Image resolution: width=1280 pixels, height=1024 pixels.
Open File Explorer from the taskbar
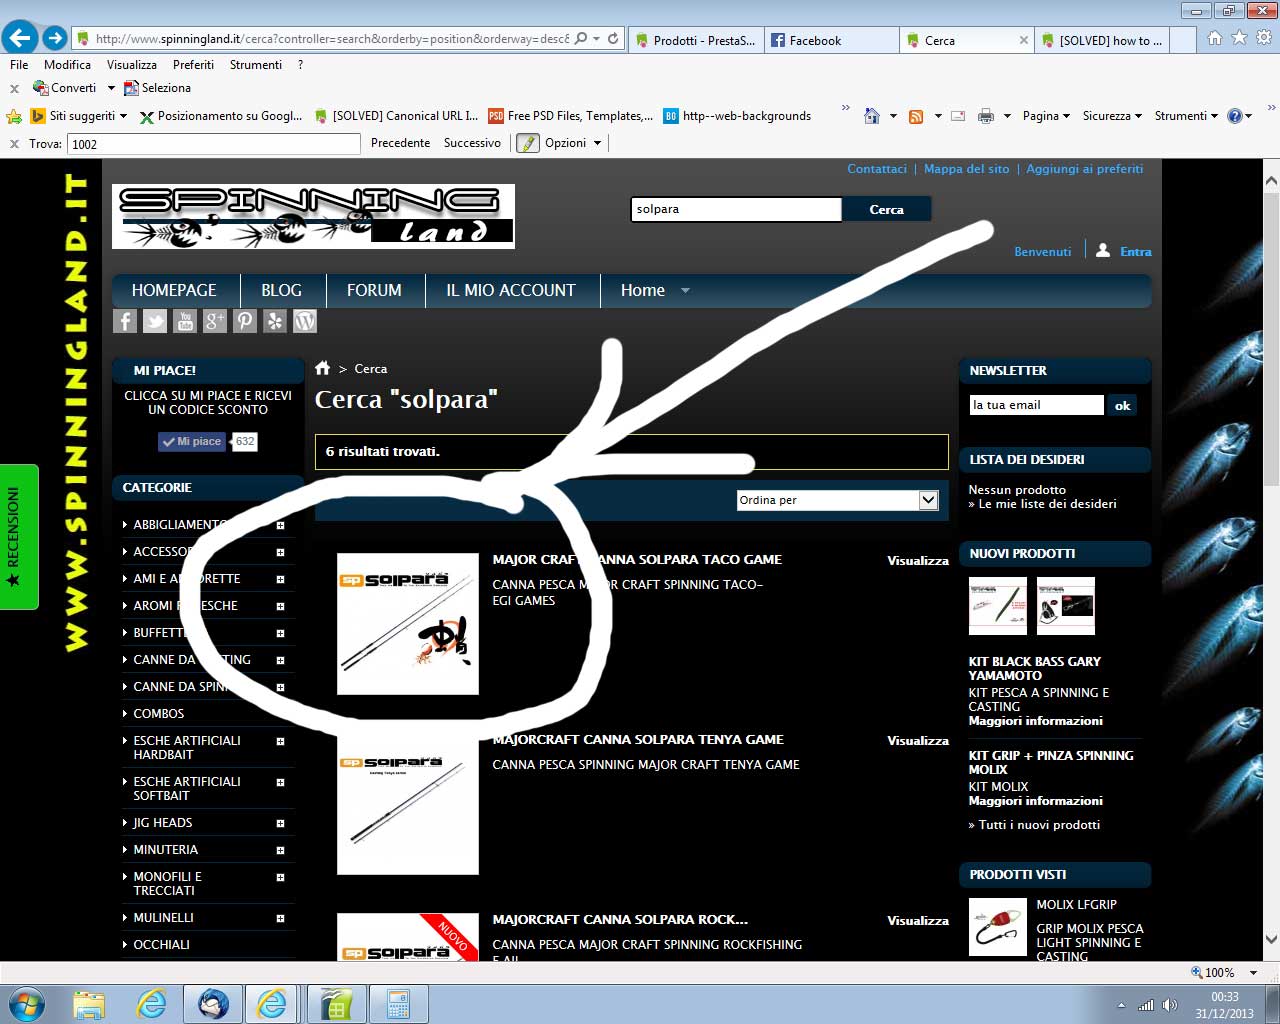point(89,1004)
